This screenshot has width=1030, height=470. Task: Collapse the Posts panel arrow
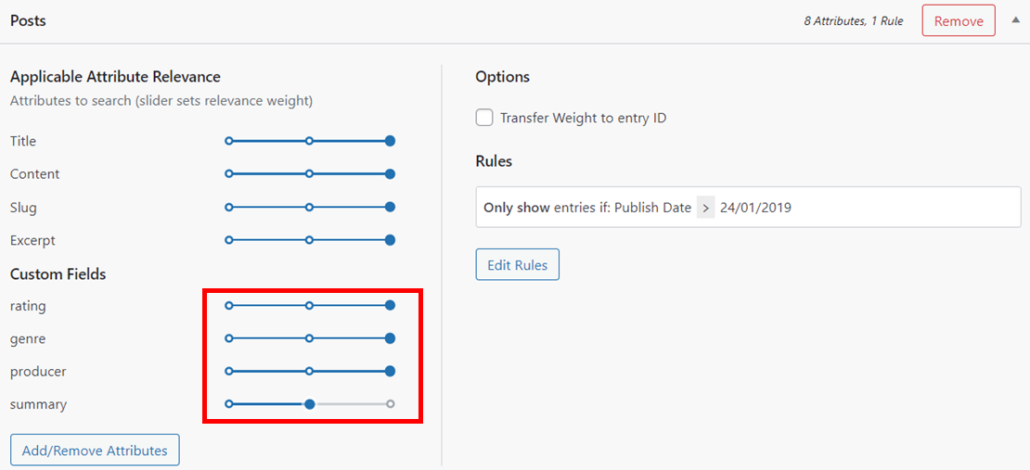point(1015,20)
